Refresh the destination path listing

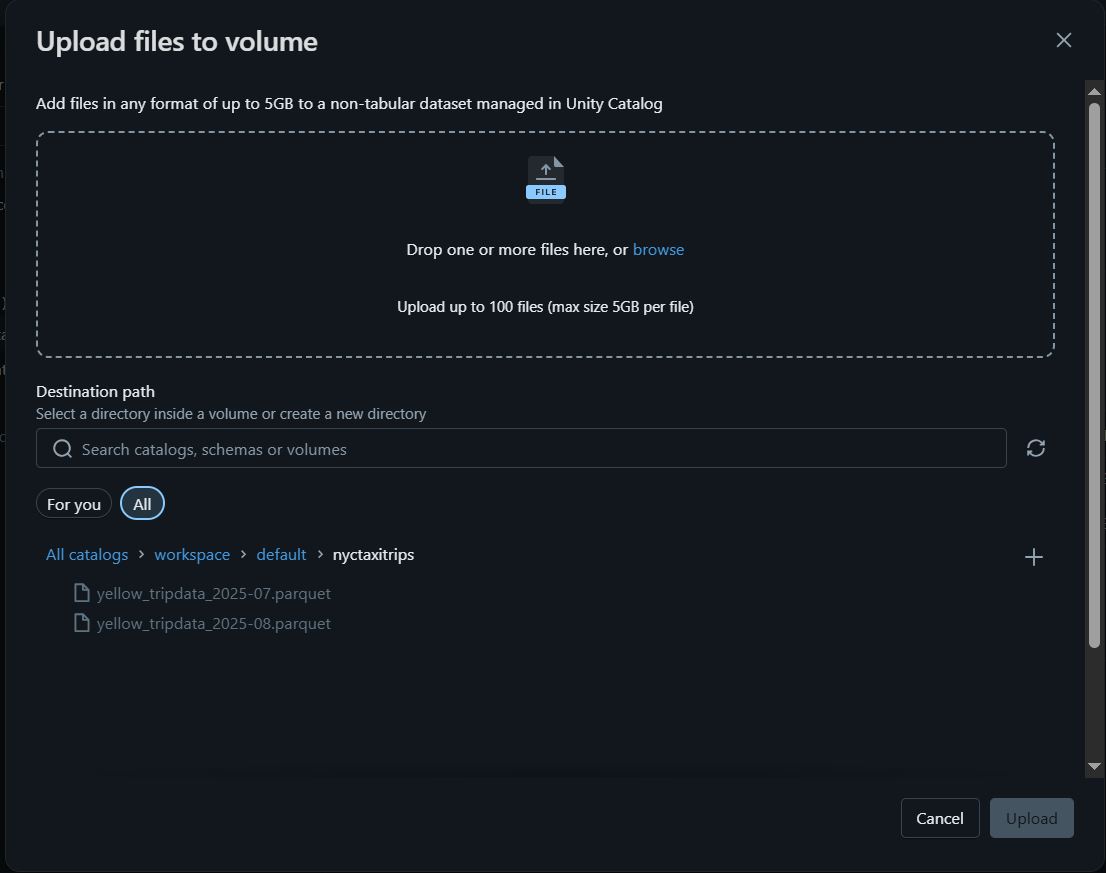(x=1035, y=448)
